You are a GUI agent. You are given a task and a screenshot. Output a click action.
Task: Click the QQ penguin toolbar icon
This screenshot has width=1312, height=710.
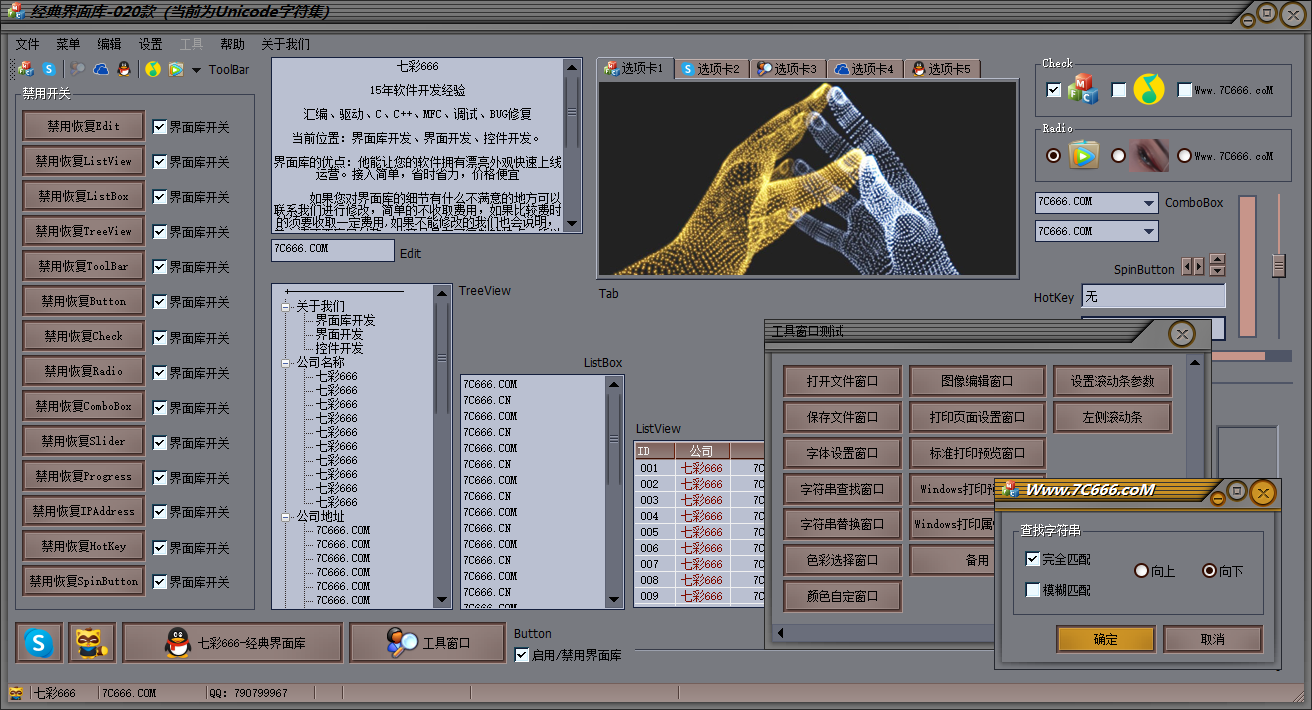[x=123, y=69]
